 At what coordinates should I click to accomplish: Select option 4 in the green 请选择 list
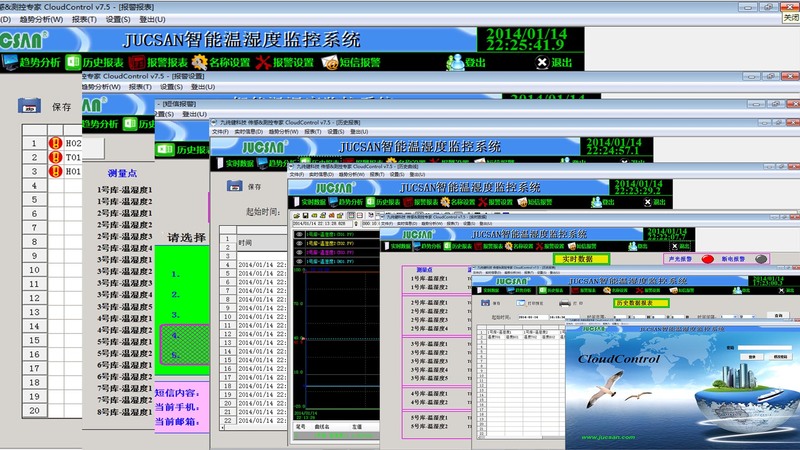[x=176, y=336]
